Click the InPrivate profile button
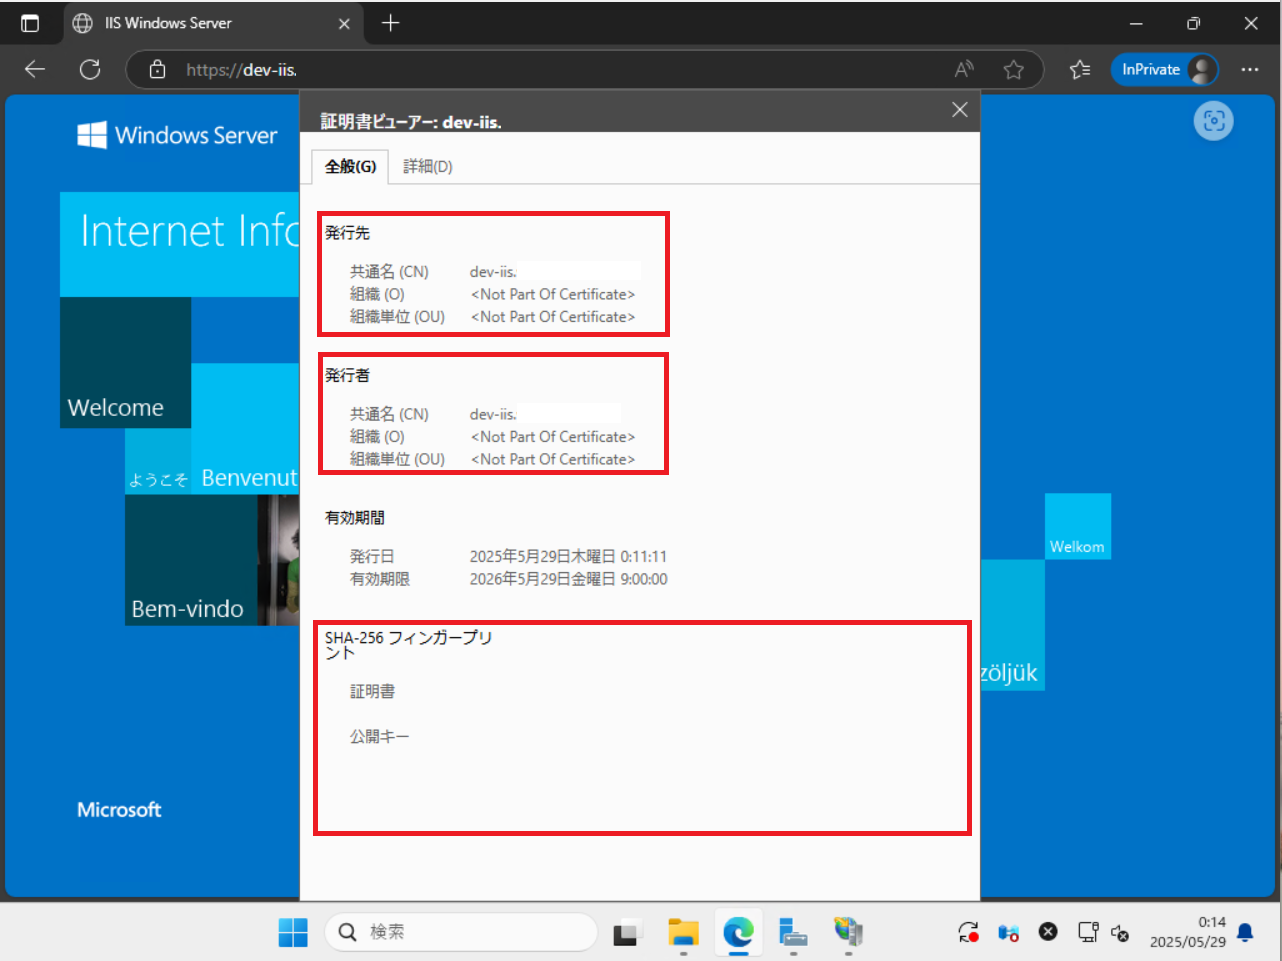 [1164, 69]
